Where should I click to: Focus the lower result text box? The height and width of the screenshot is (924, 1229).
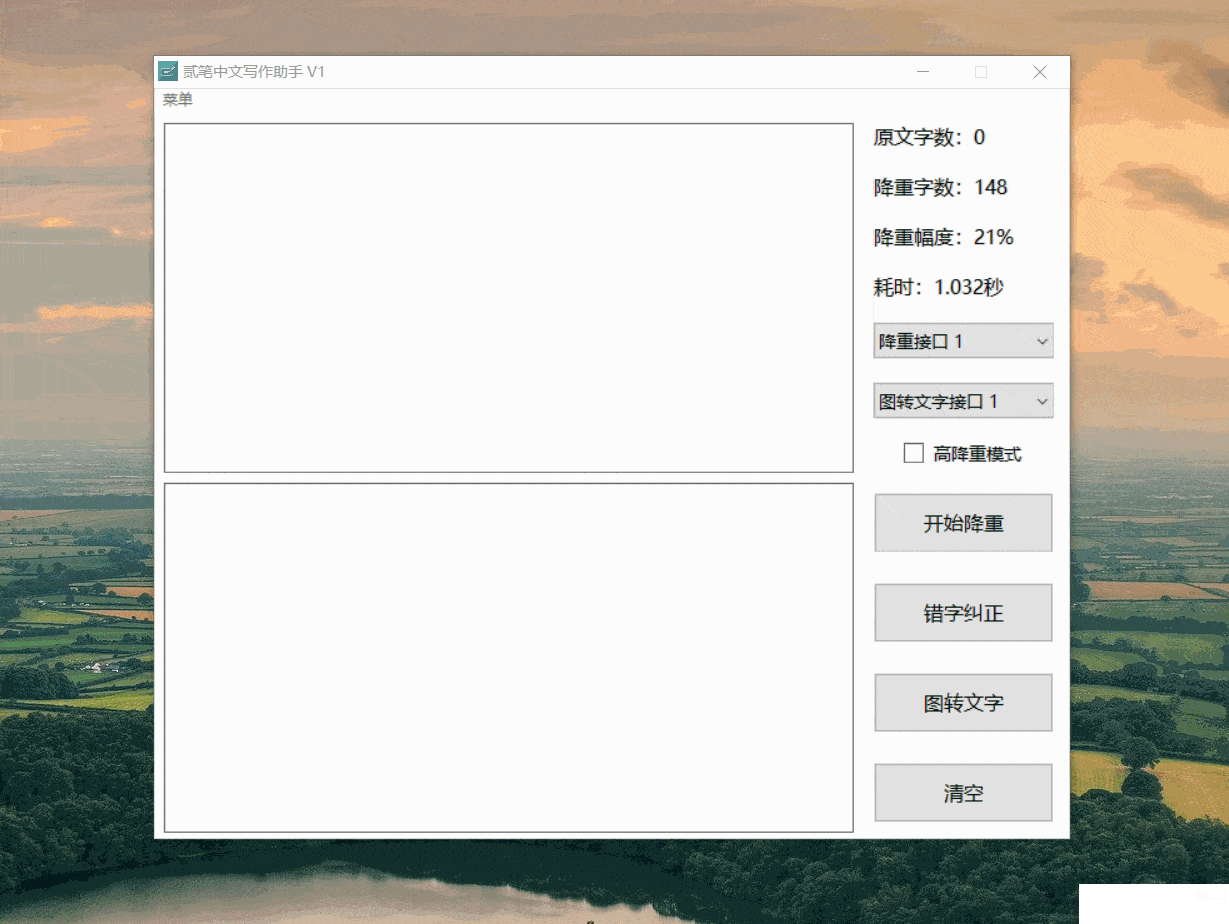509,658
